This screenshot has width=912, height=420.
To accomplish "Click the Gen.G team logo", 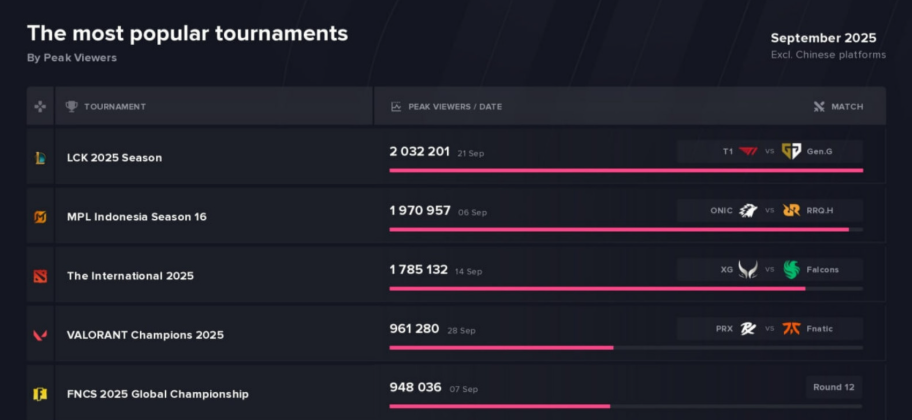I will pyautogui.click(x=791, y=152).
